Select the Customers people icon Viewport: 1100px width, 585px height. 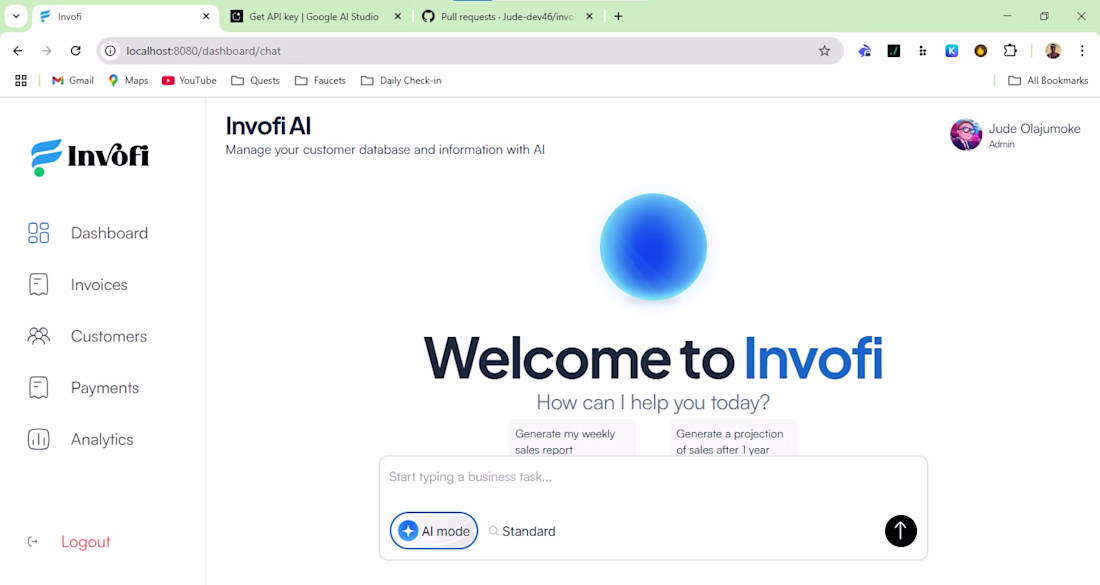[x=39, y=336]
